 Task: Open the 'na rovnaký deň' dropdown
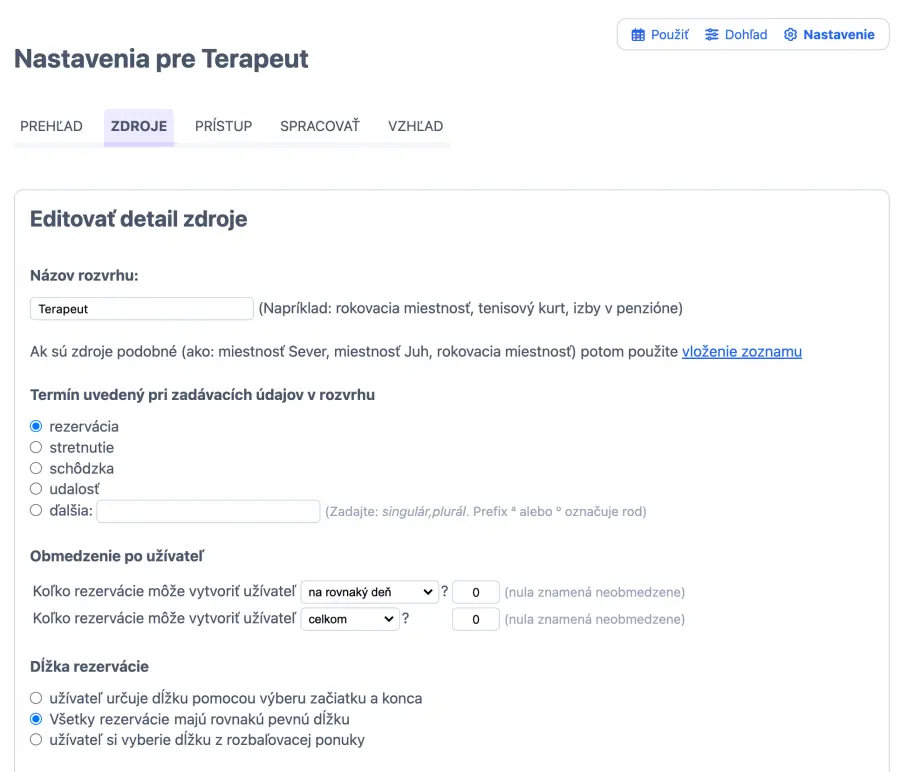click(369, 592)
